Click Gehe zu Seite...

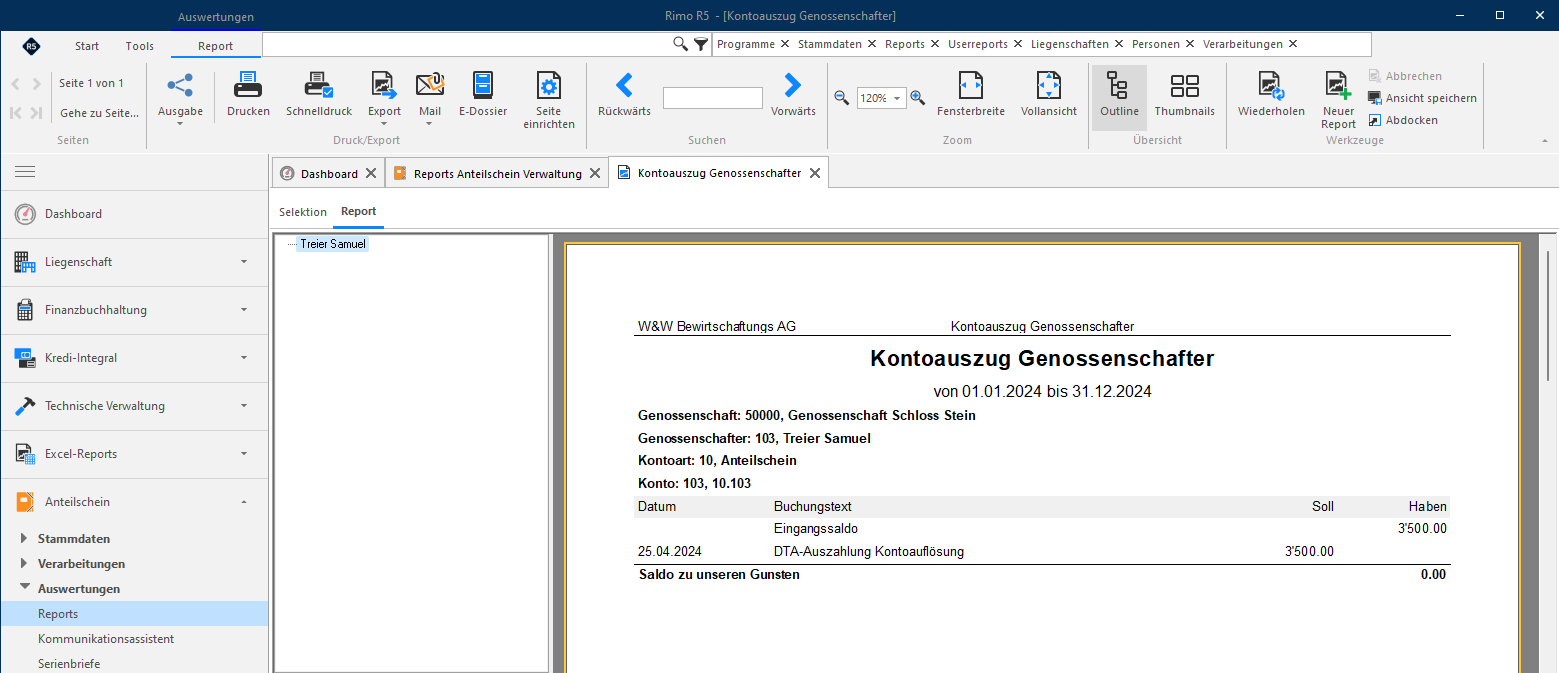click(100, 113)
